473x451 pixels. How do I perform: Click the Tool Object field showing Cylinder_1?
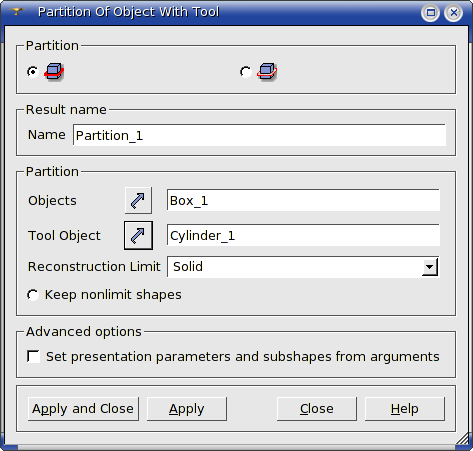(x=303, y=235)
